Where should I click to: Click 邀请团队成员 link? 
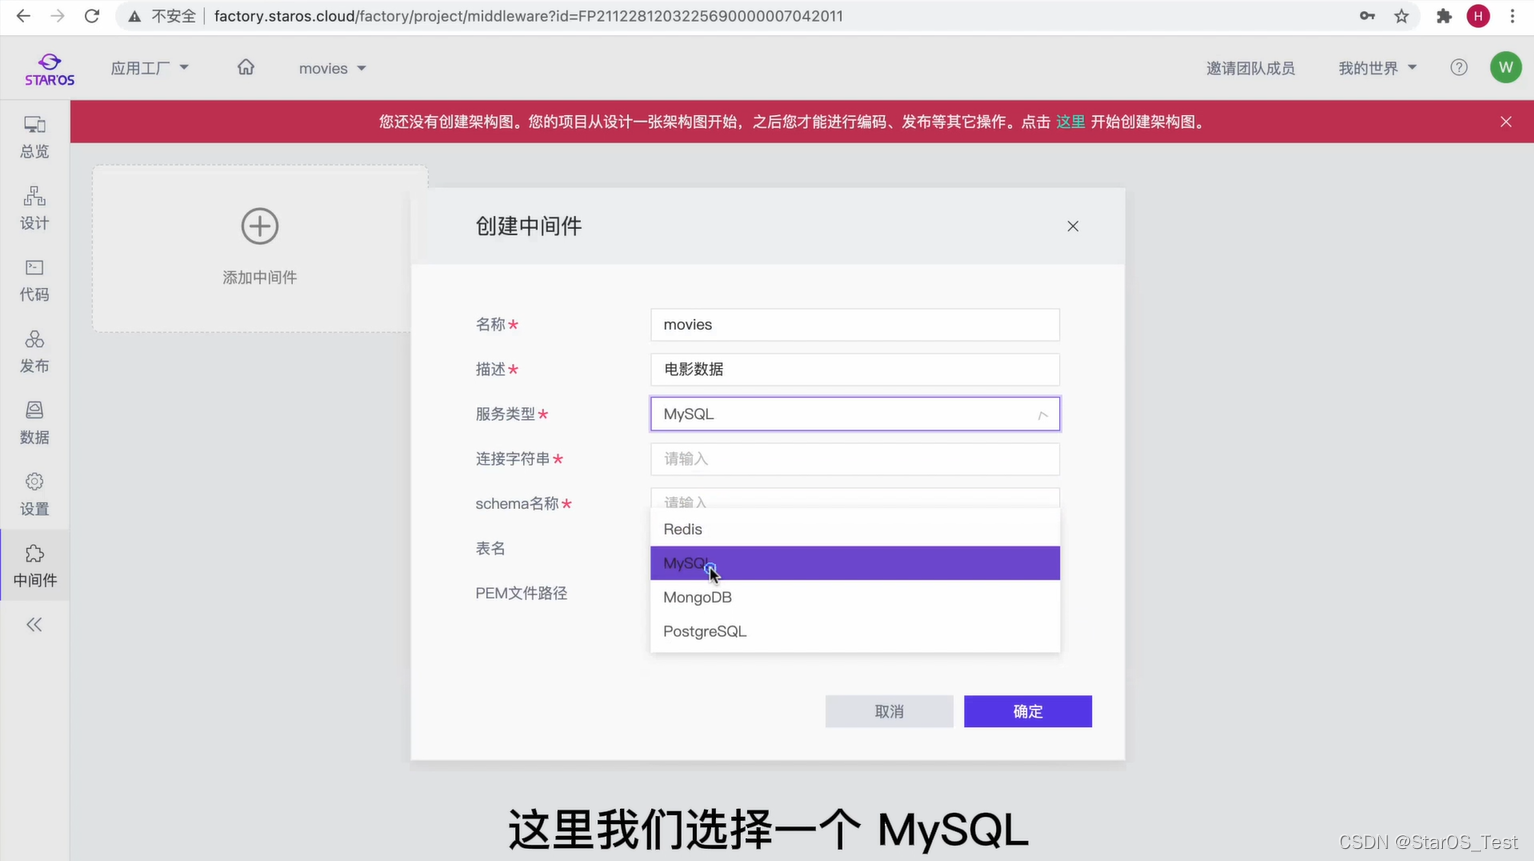tap(1250, 68)
